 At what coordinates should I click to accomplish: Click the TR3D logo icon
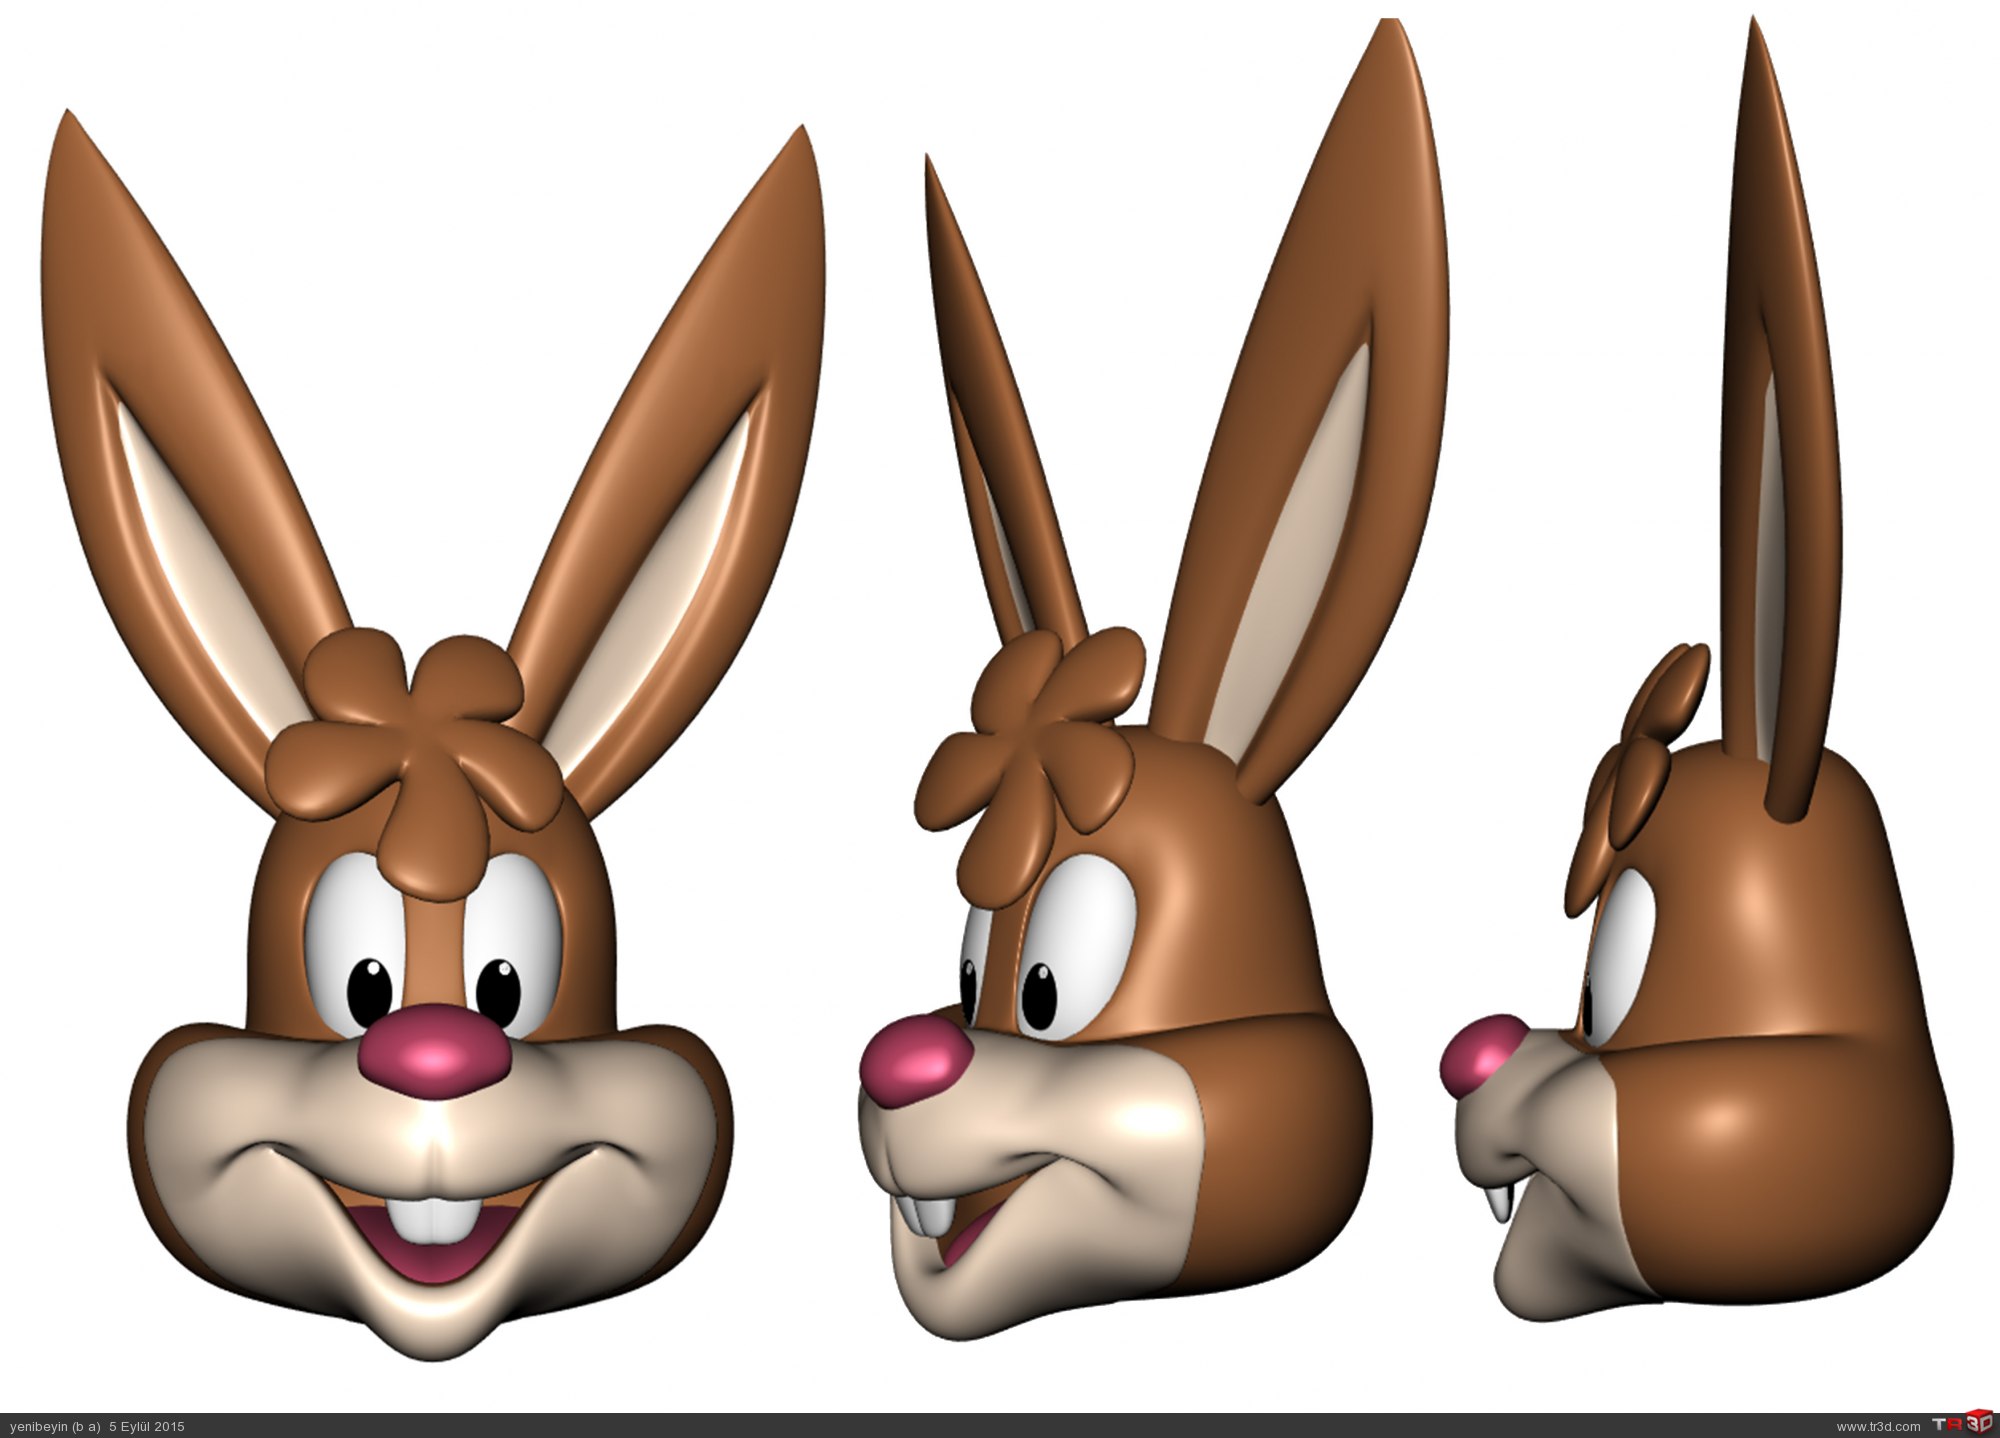(x=1962, y=1424)
